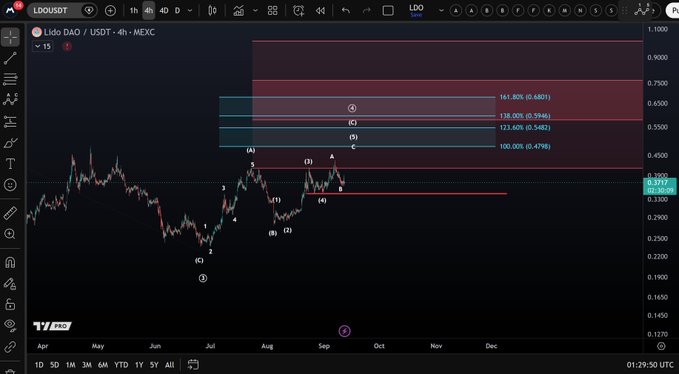
Task: Set date range to 1Y
Action: coord(139,365)
